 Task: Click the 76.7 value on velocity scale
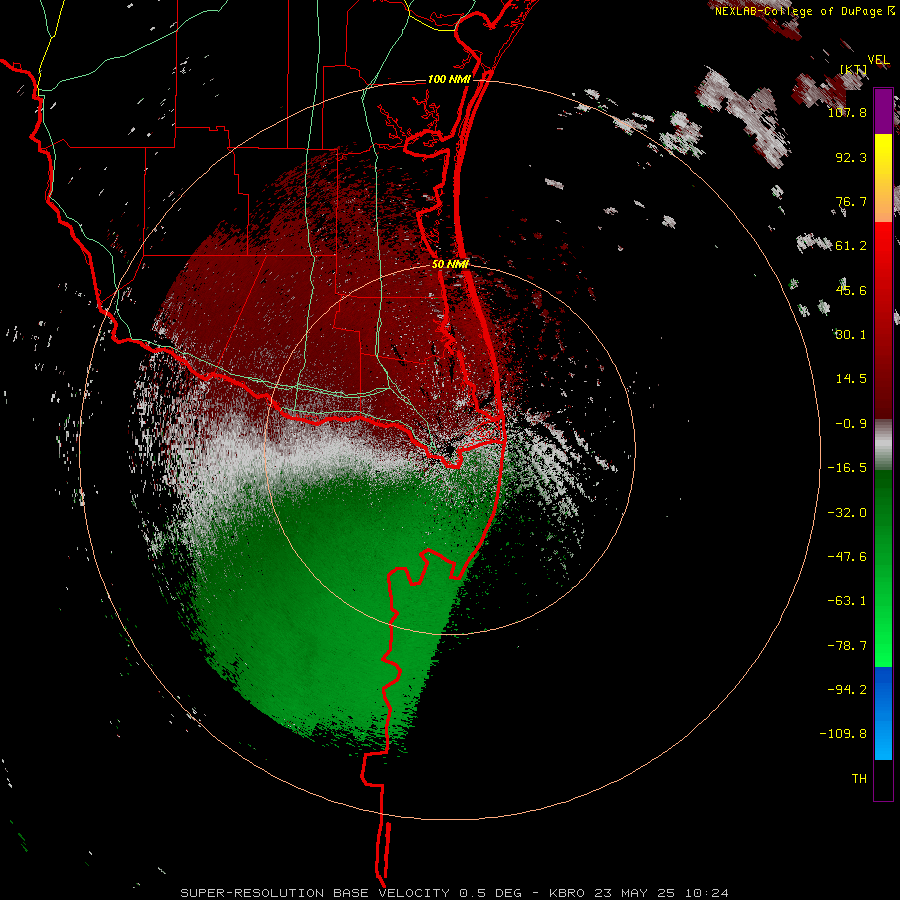(851, 201)
